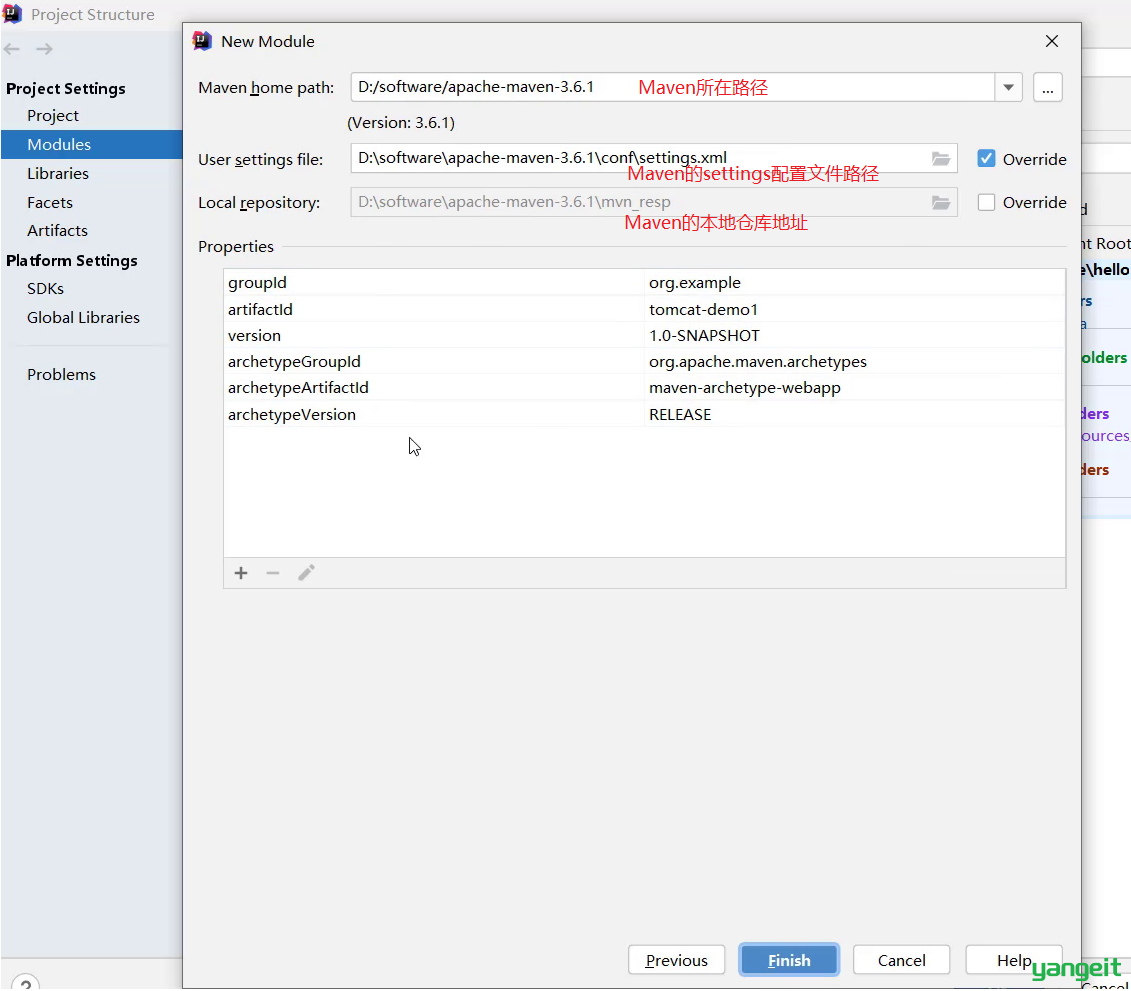
Task: Select SDKs under Platform Settings
Action: [45, 289]
